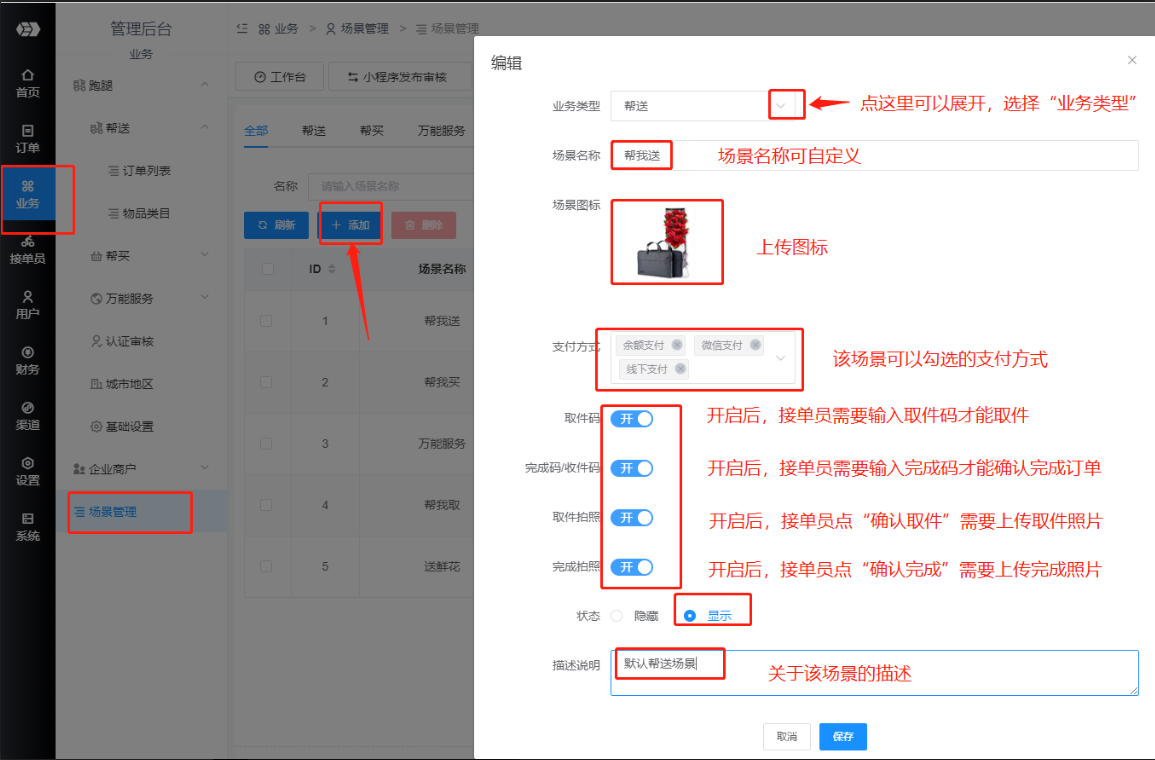1155x760 pixels.
Task: Open 场景管理 in the left menu
Action: [x=112, y=512]
